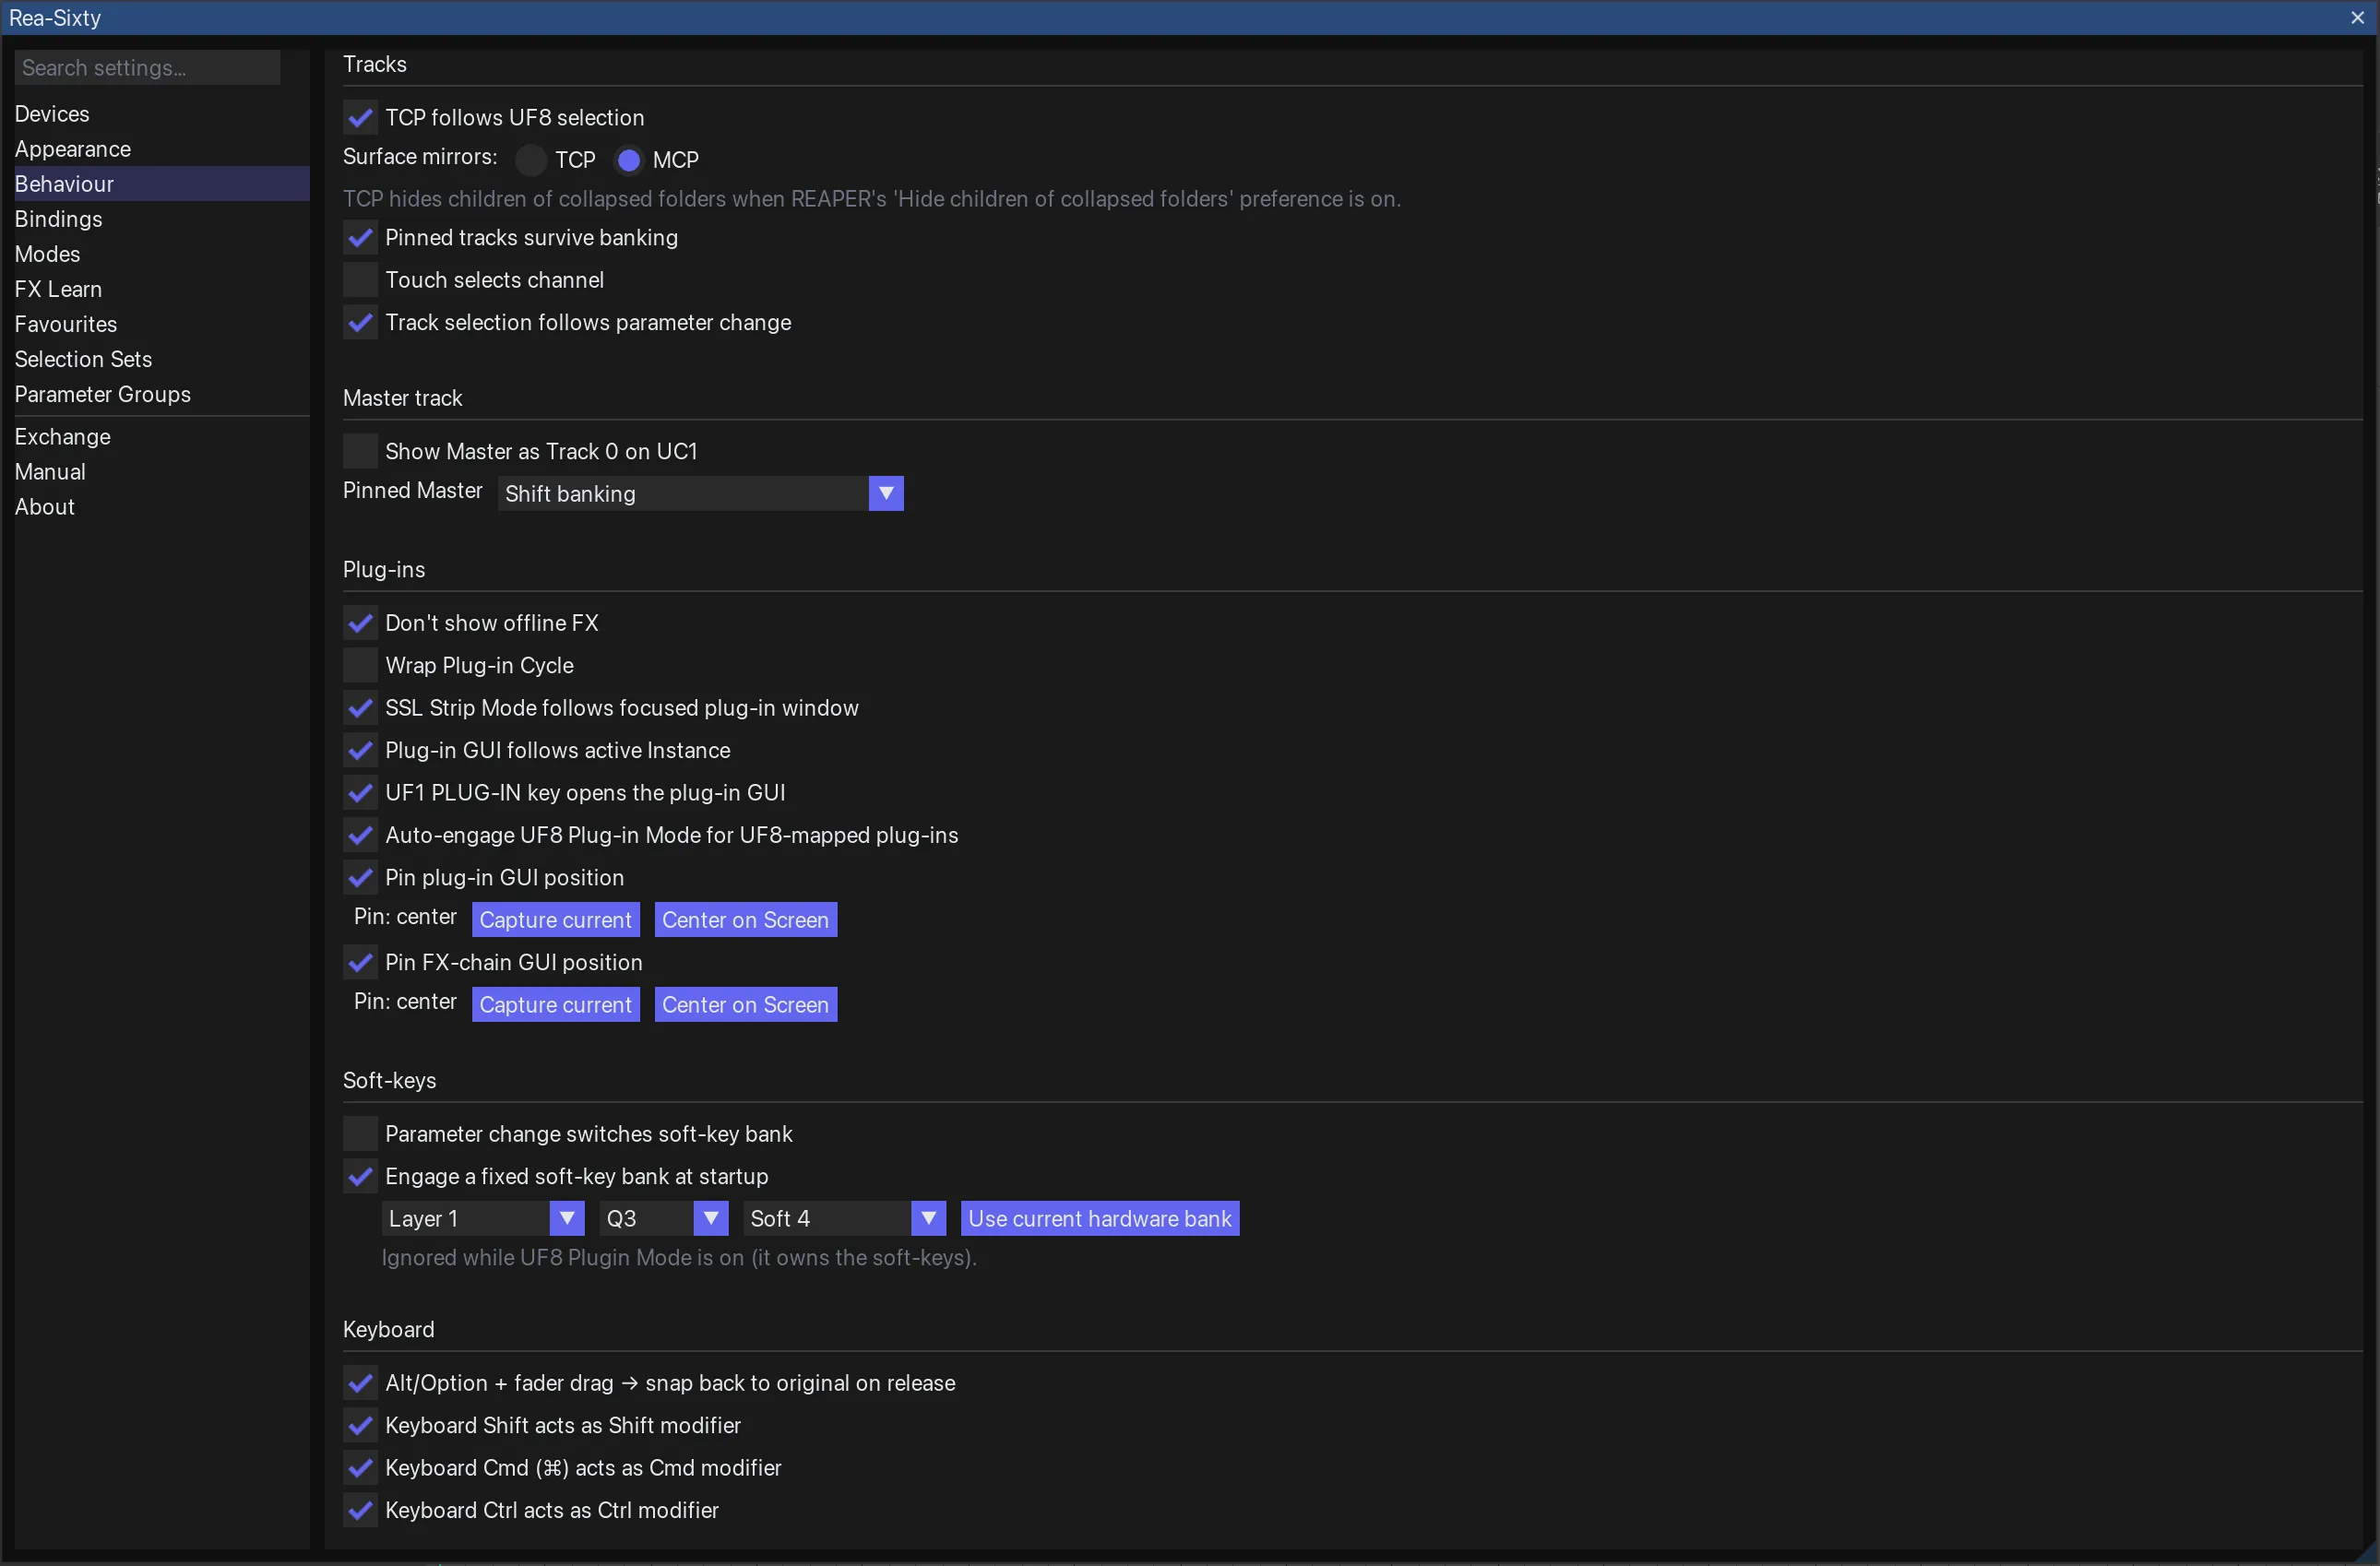Toggle Auto-engage UF8 Plug-in Mode checkbox
This screenshot has width=2380, height=1566.
point(360,836)
